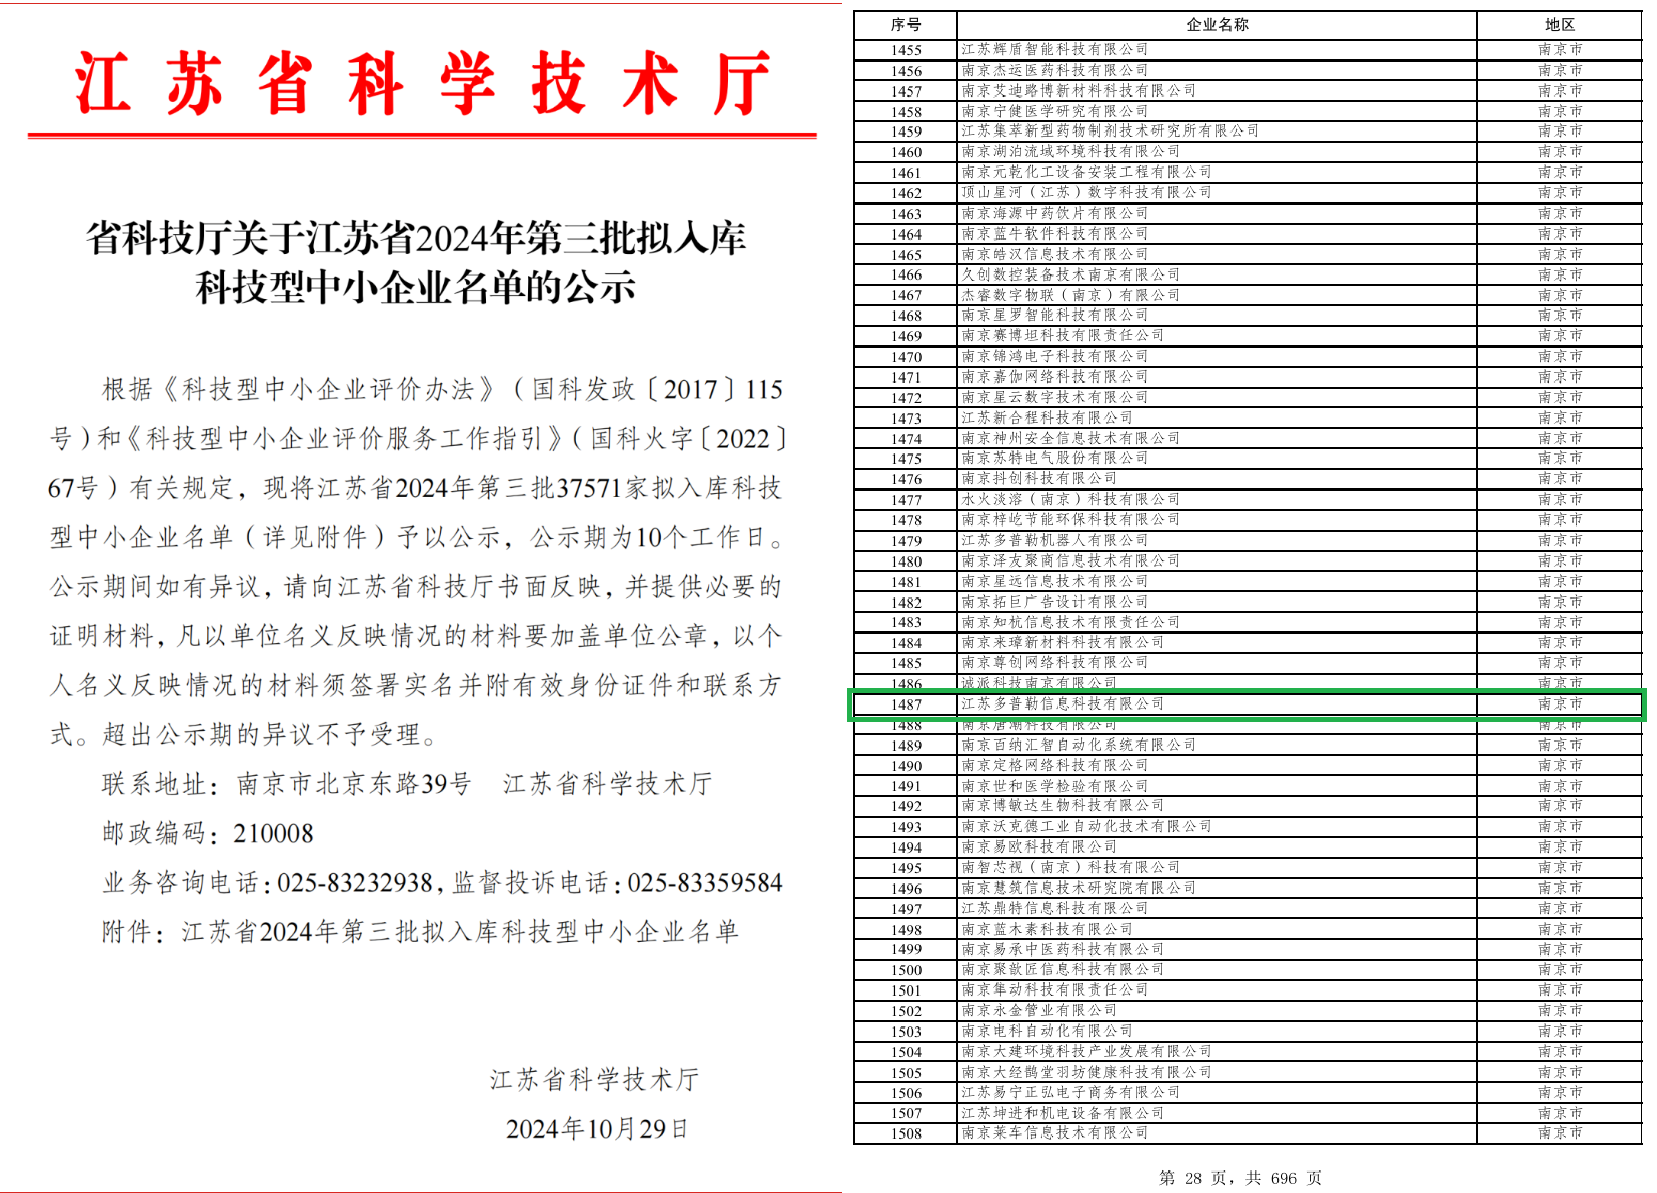Click the date 2024年10月29日
Viewport: 1657px width, 1193px height.
[597, 1129]
